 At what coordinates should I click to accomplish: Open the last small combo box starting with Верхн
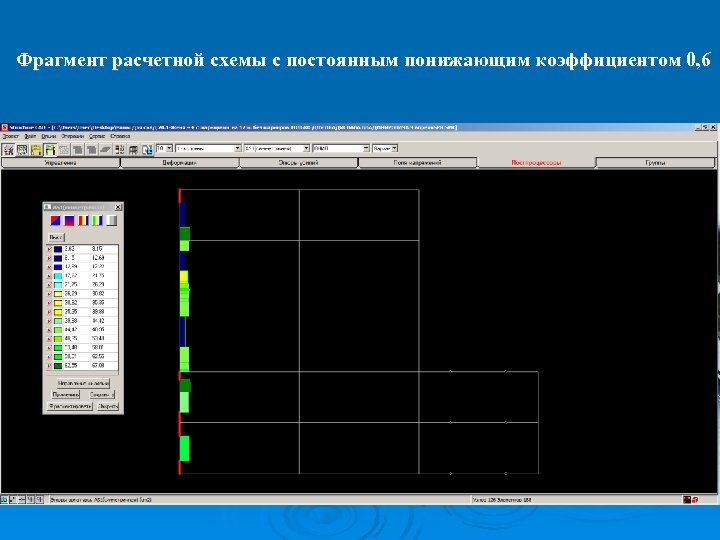click(x=385, y=148)
